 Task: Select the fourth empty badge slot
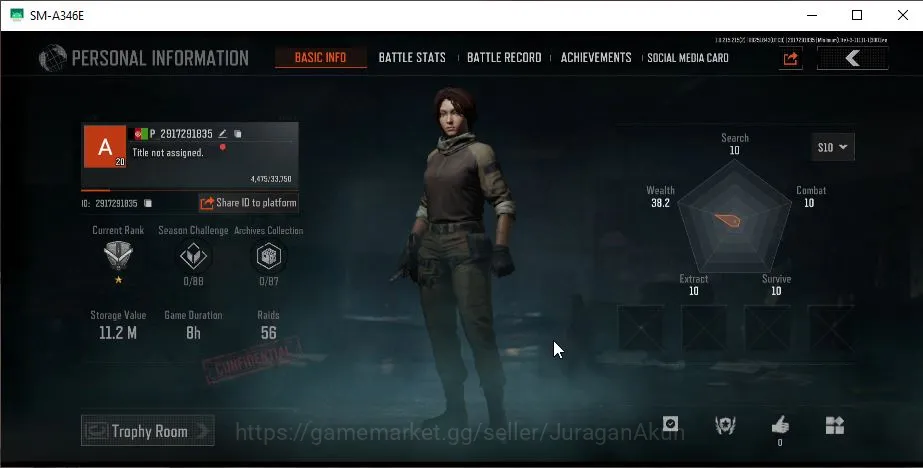tap(831, 328)
